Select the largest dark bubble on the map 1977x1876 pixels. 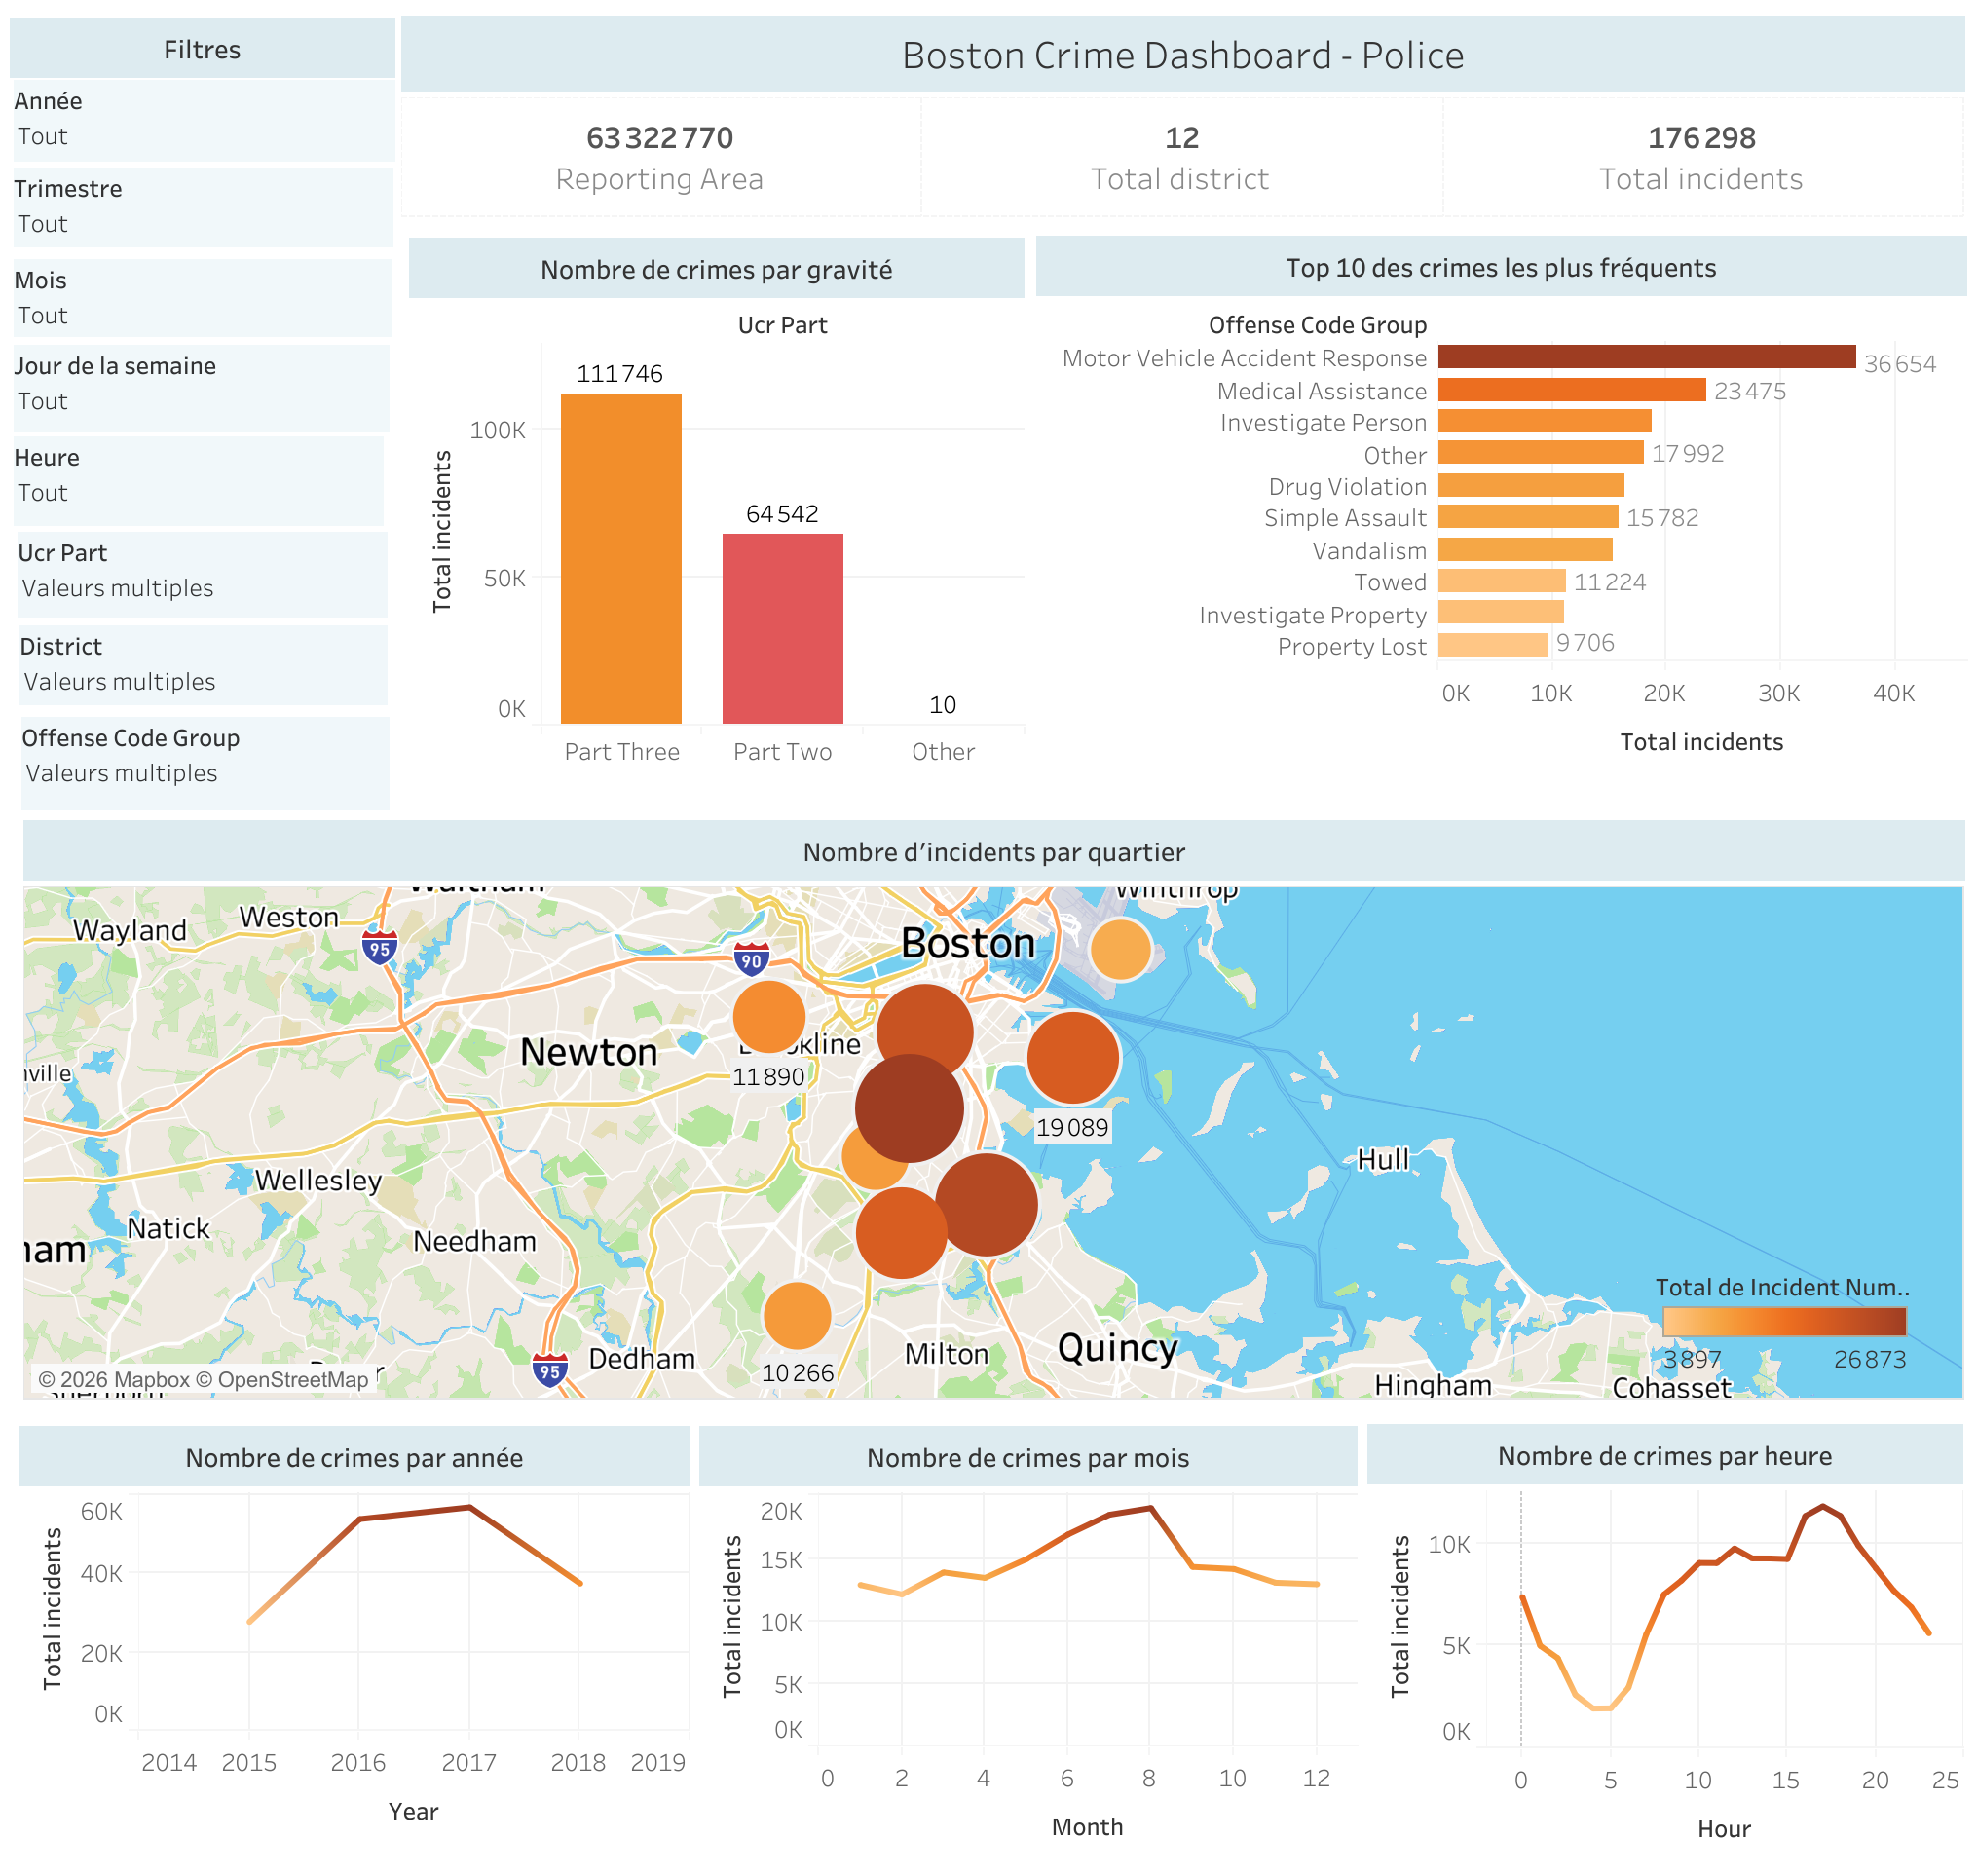[910, 1105]
